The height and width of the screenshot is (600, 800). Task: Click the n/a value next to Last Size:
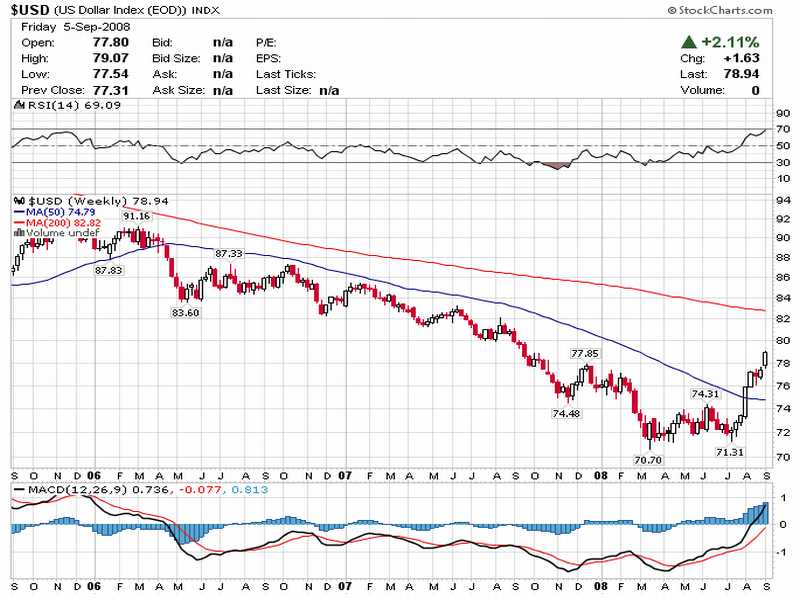[x=329, y=90]
